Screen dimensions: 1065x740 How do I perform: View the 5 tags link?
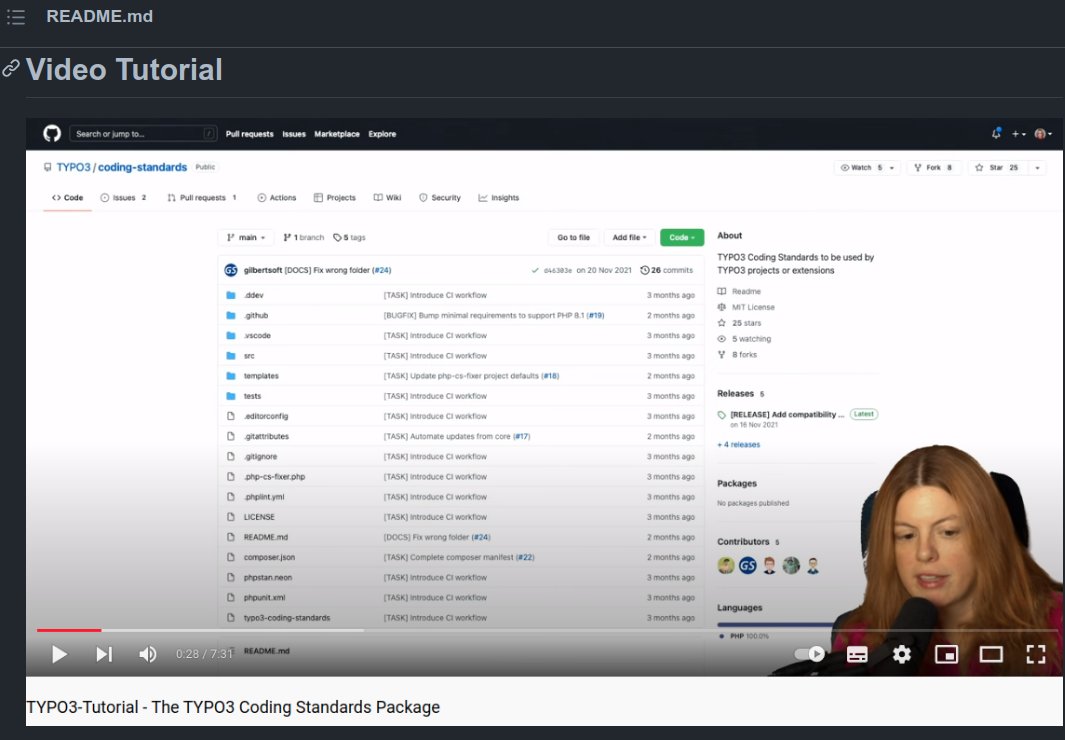[349, 238]
